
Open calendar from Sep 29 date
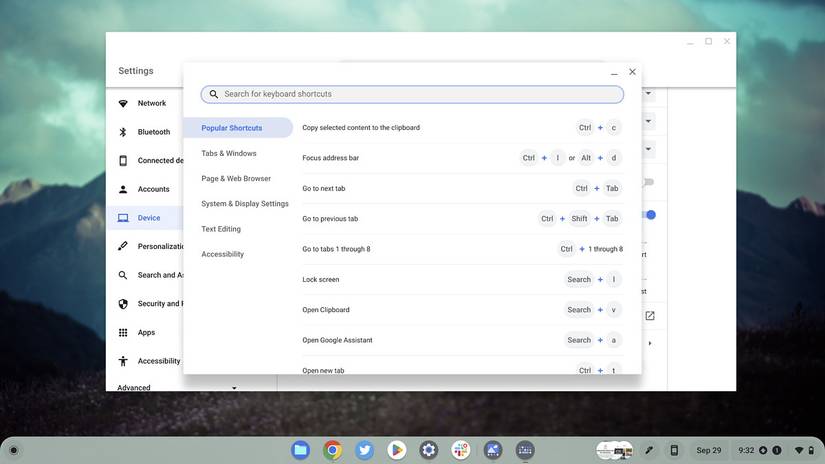709,450
